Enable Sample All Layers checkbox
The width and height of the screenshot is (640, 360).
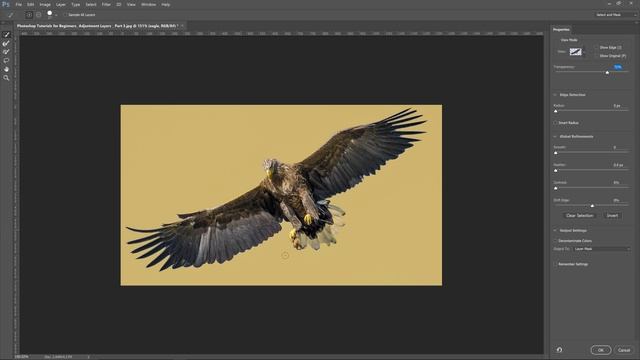coord(65,15)
